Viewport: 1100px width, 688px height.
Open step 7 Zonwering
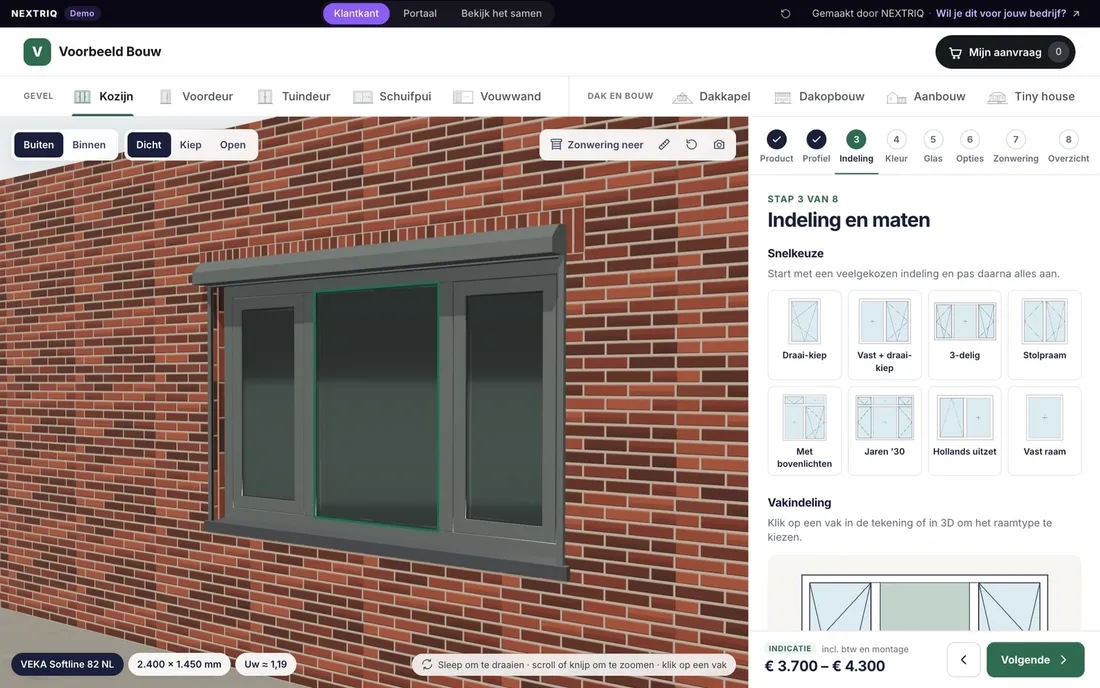(x=1015, y=147)
